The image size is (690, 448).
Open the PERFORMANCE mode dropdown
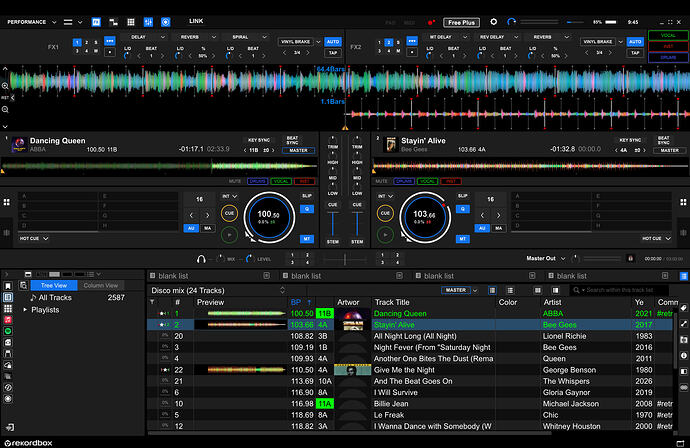pyautogui.click(x=31, y=22)
